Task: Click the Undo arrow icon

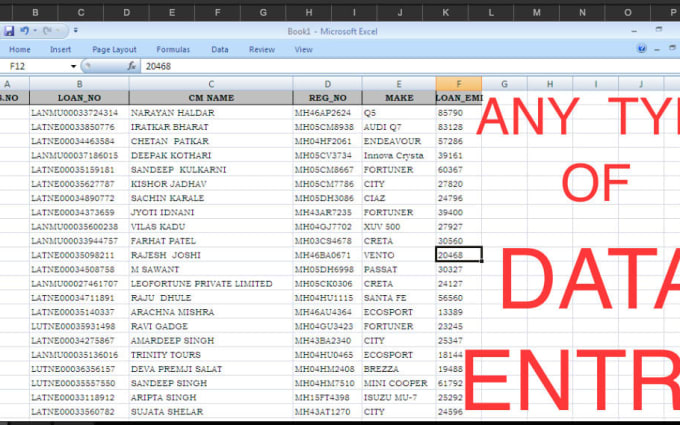Action: tap(24, 31)
